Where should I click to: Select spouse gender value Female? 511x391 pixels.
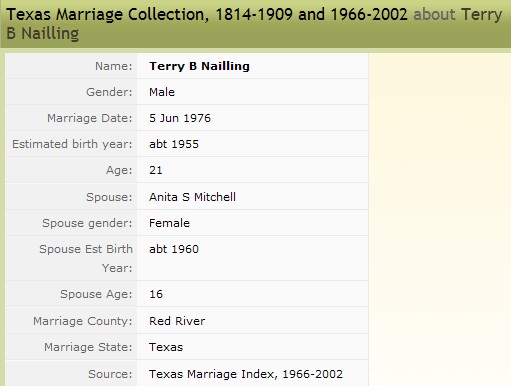169,223
